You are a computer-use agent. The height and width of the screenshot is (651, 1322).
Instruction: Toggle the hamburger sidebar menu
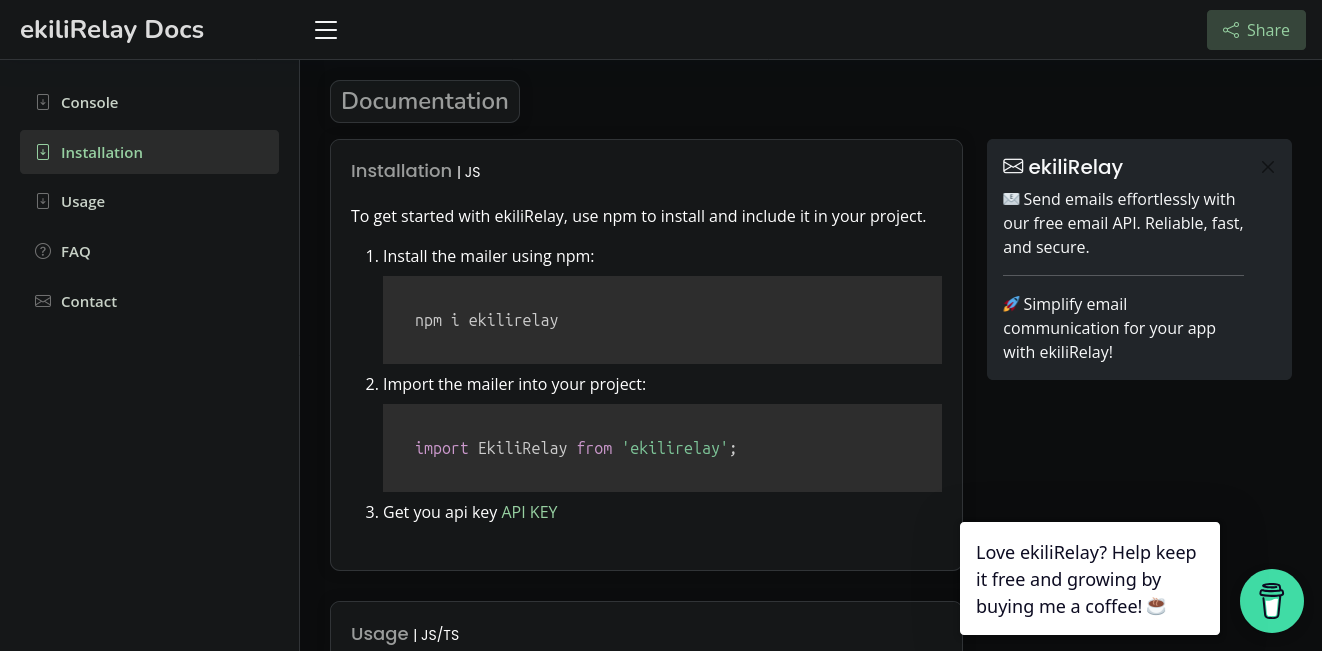point(326,30)
